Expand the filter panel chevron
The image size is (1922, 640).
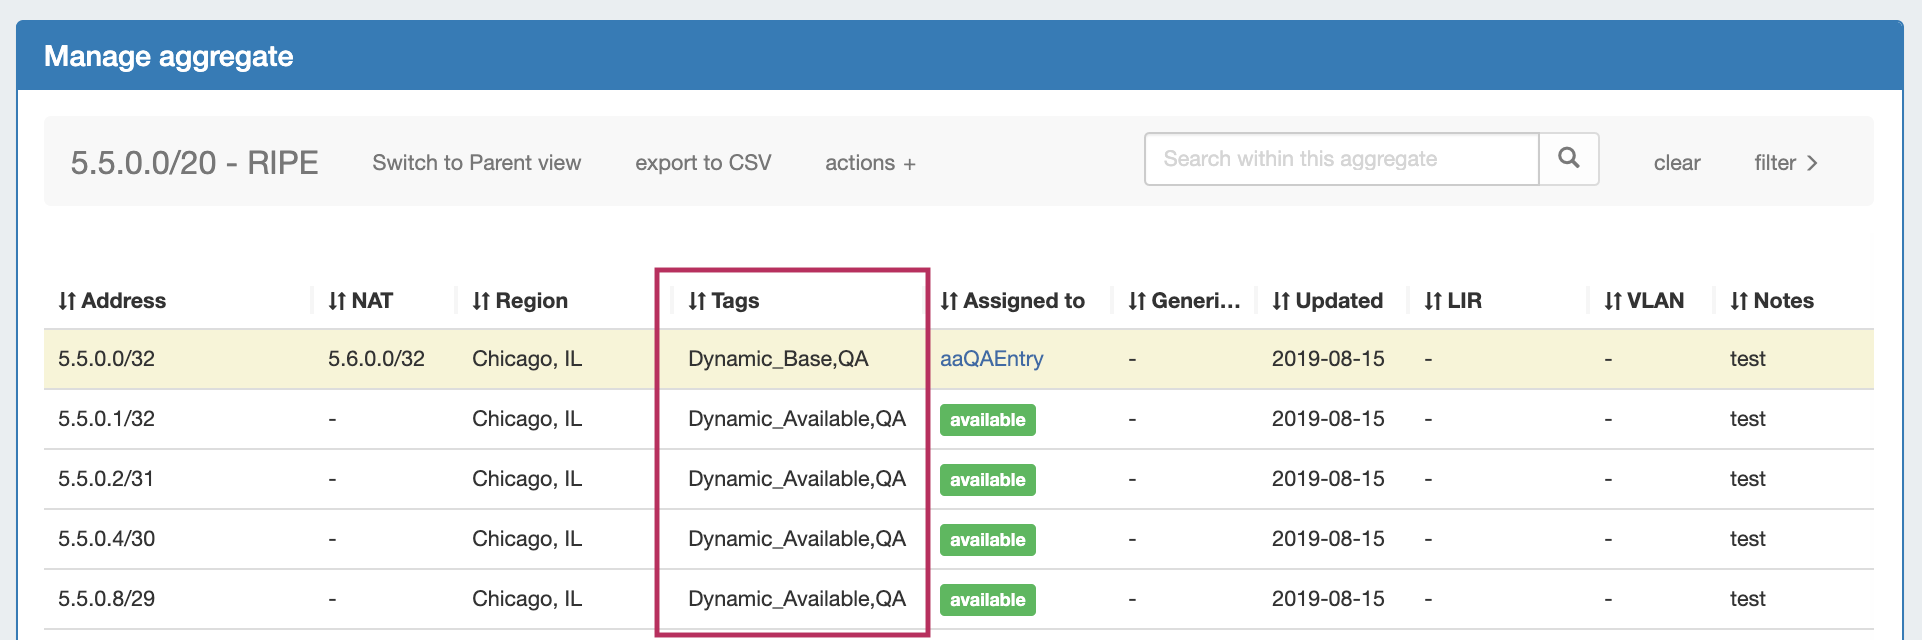pyautogui.click(x=1786, y=163)
